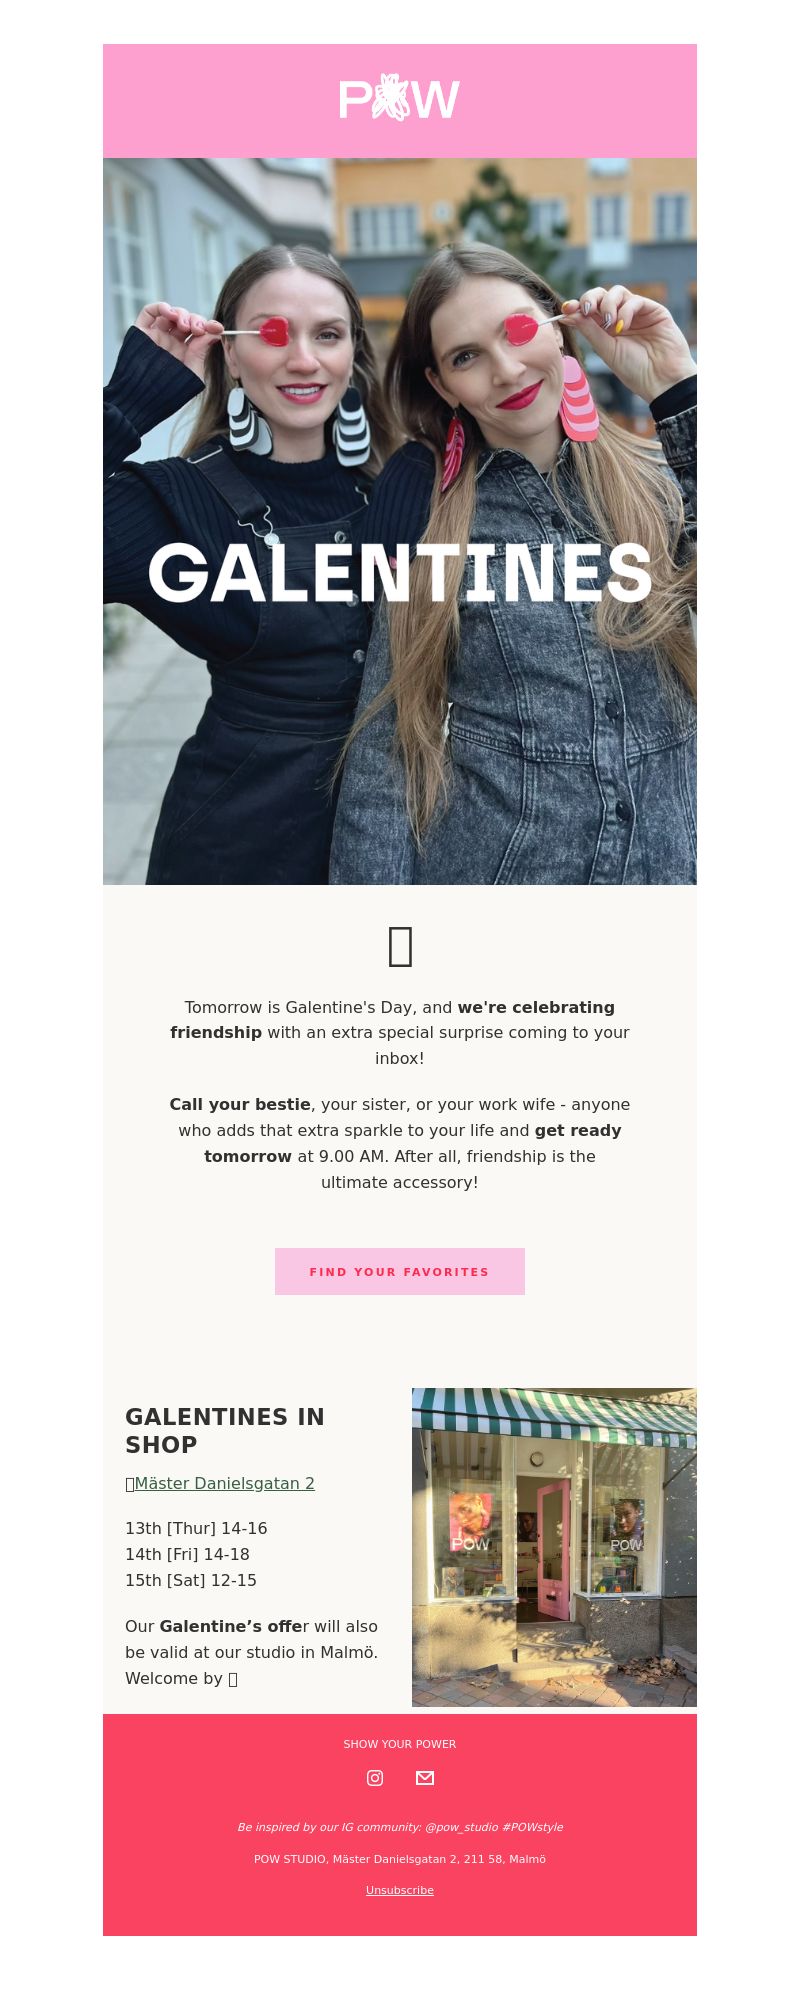The width and height of the screenshot is (800, 1999).
Task: Click the GALENTINES headline on the hero image
Action: (400, 573)
